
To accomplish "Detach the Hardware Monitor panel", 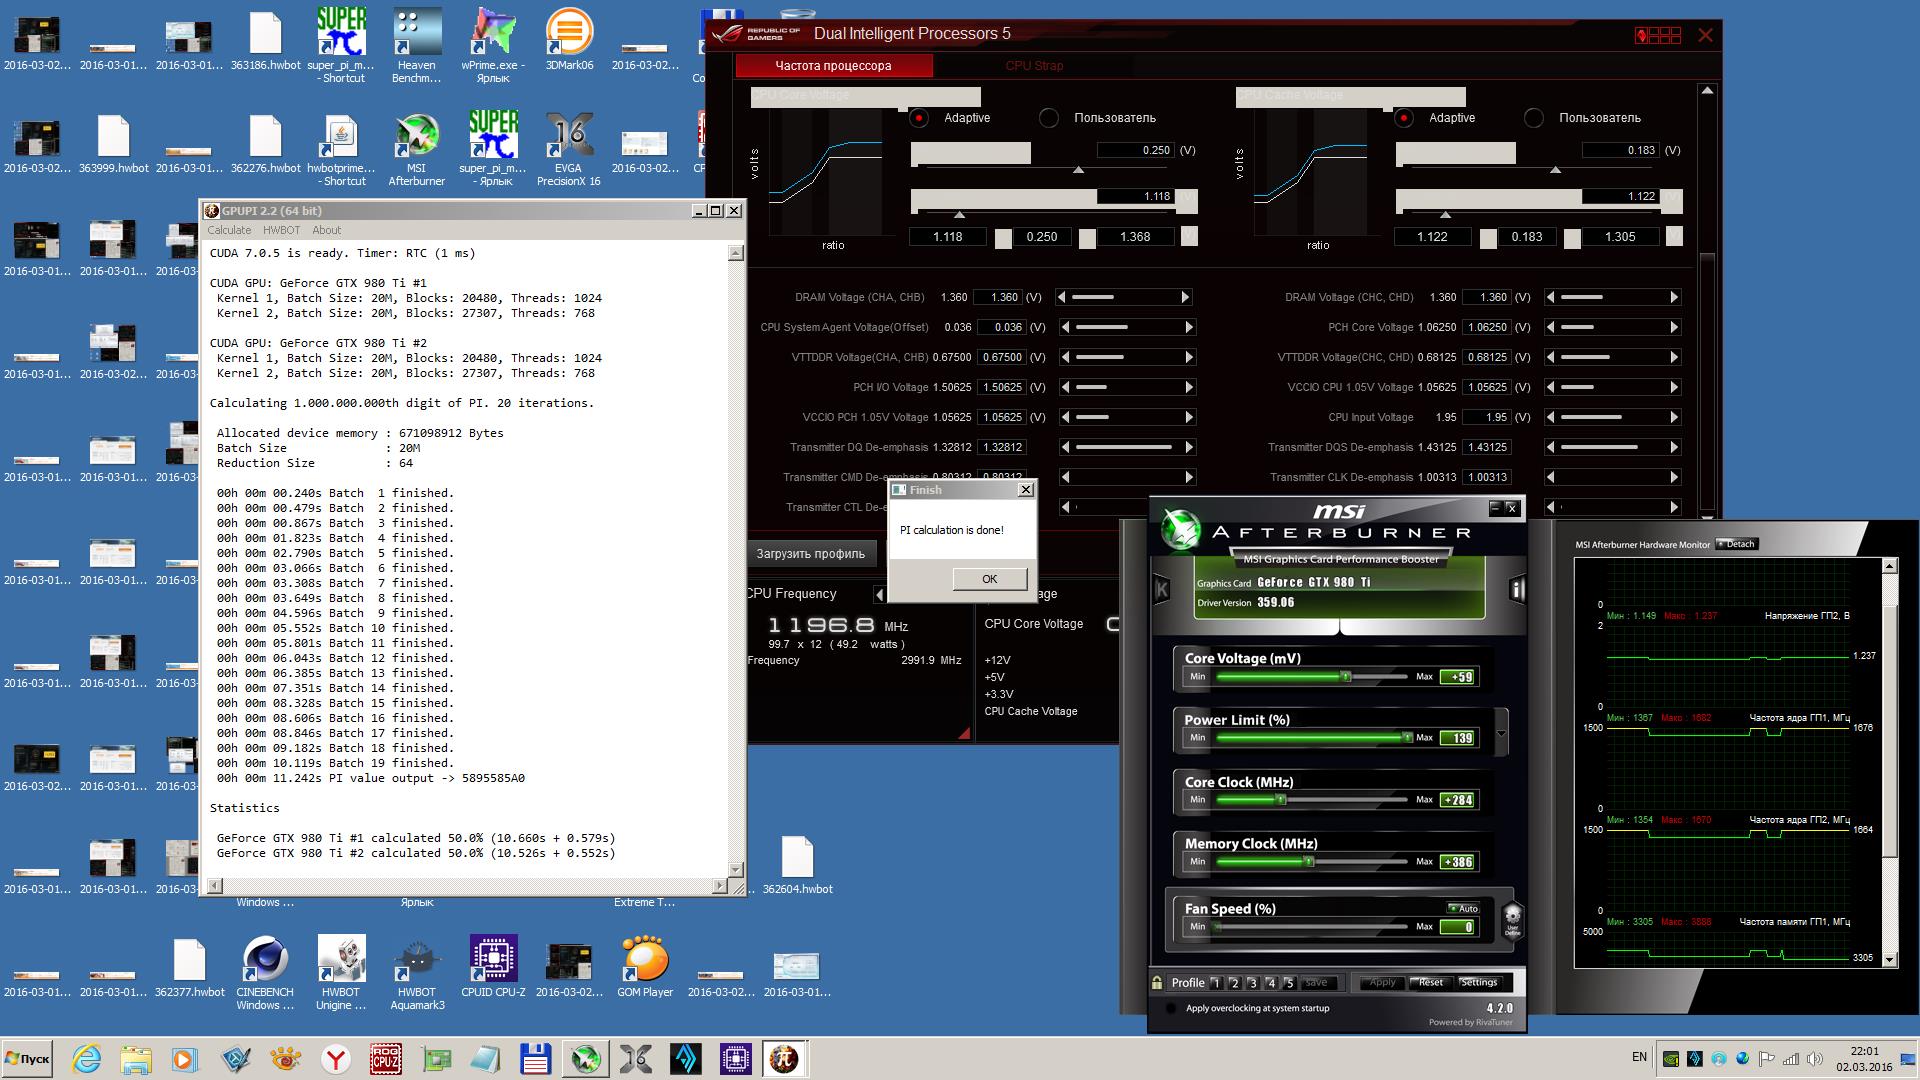I will [x=1736, y=544].
